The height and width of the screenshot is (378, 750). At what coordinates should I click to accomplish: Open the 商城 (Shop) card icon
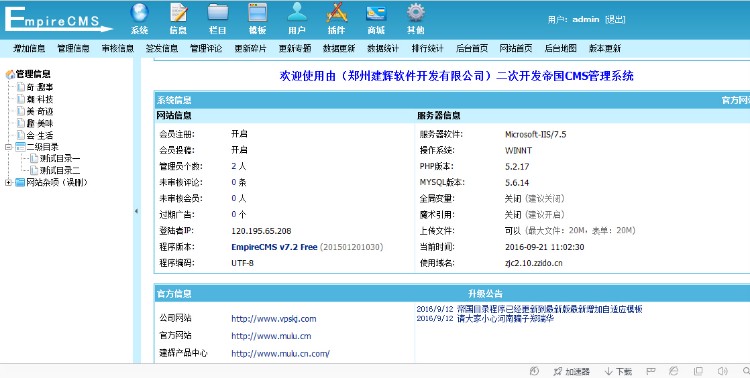[x=376, y=13]
